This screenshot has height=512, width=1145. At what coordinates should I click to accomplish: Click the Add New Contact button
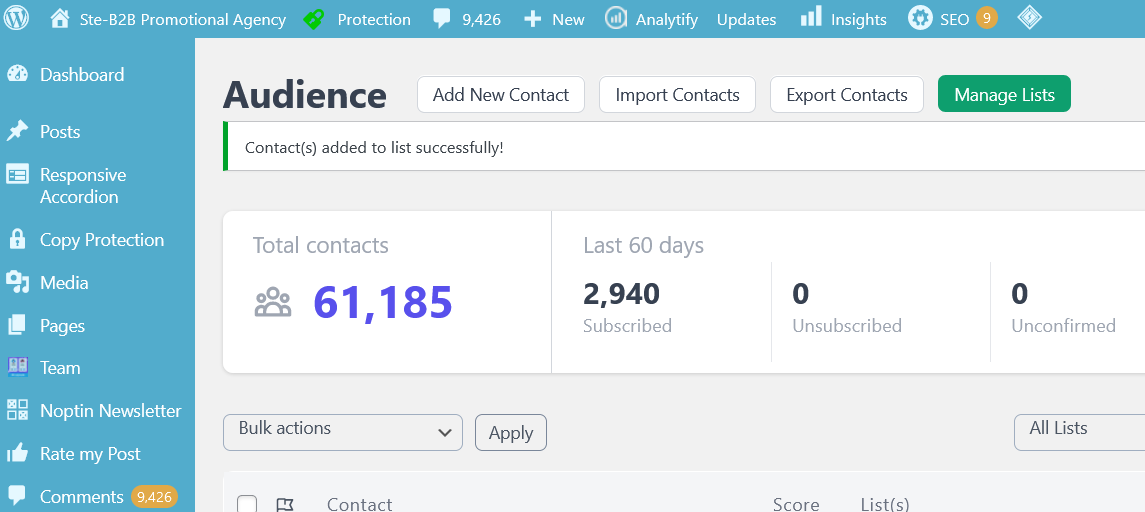[x=500, y=95]
